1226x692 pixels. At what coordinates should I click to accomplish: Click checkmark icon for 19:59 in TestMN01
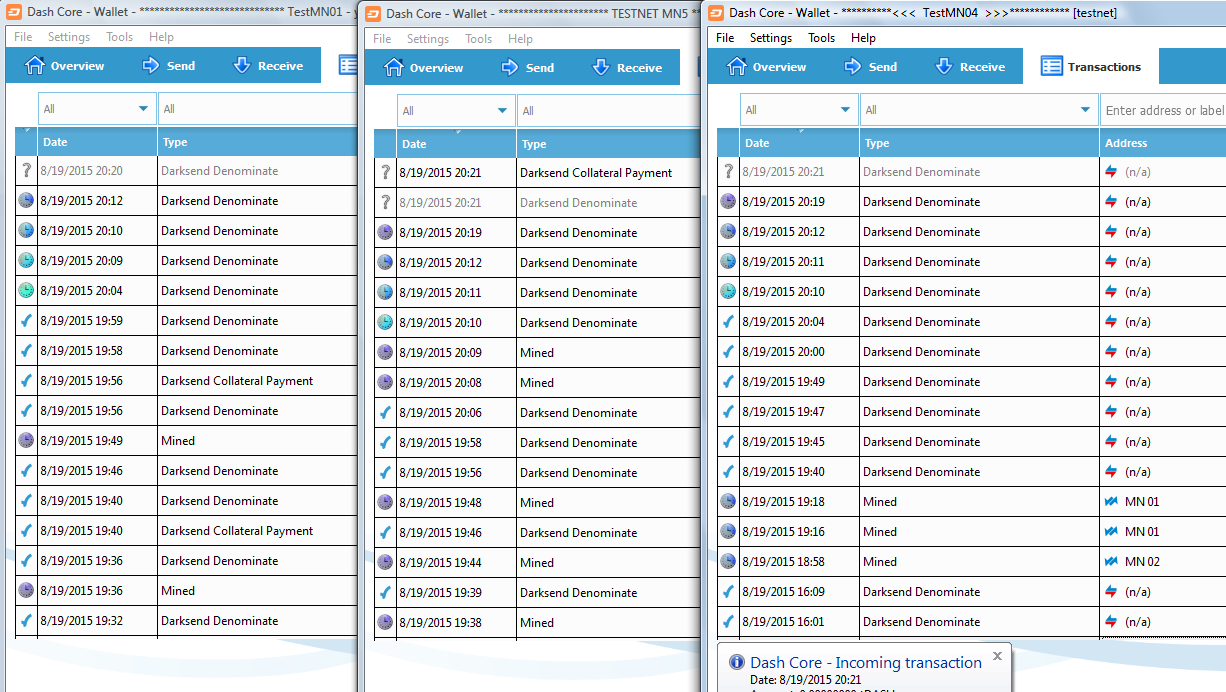(26, 321)
